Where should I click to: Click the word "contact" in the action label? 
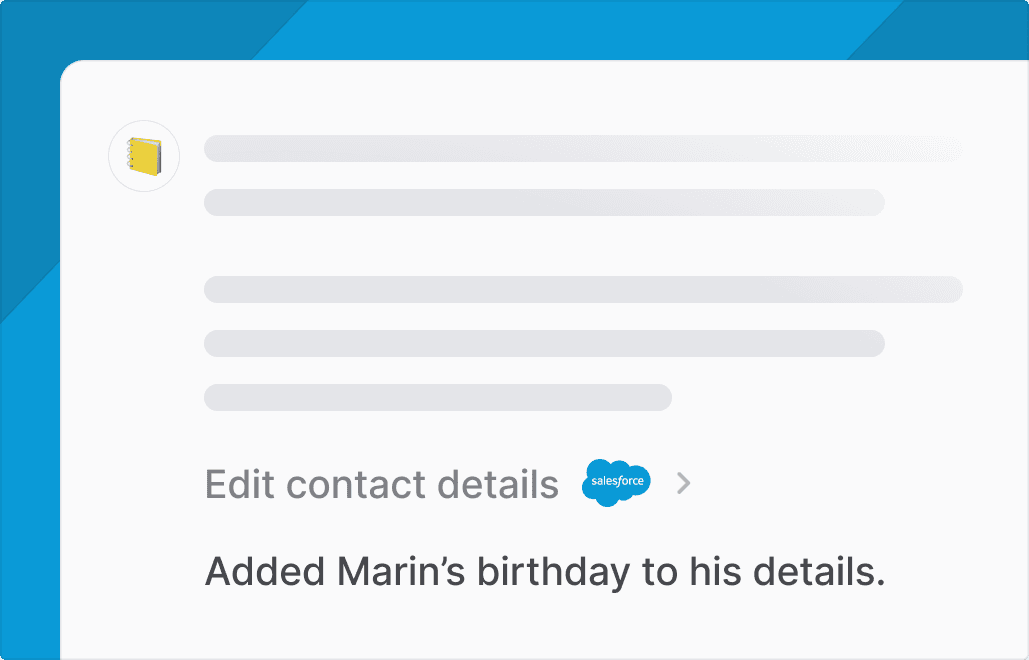[x=350, y=484]
